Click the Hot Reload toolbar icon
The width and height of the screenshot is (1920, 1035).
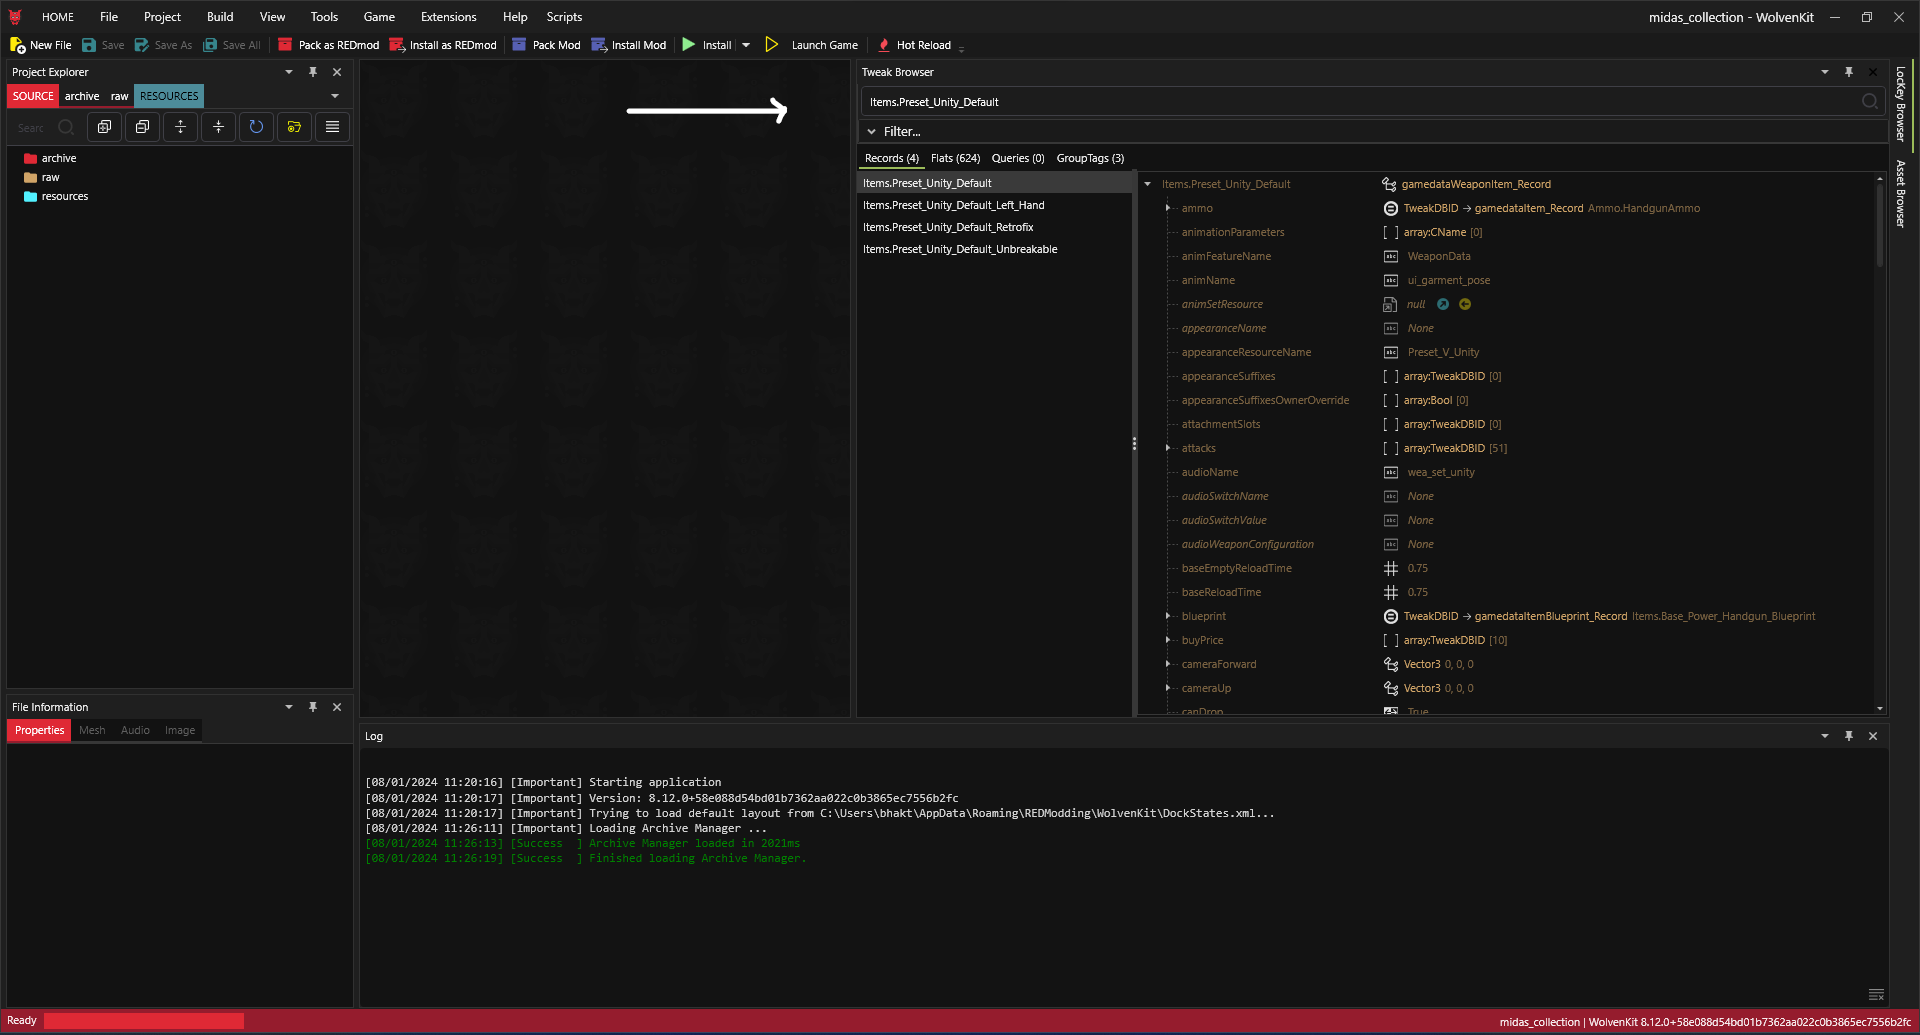(x=884, y=45)
